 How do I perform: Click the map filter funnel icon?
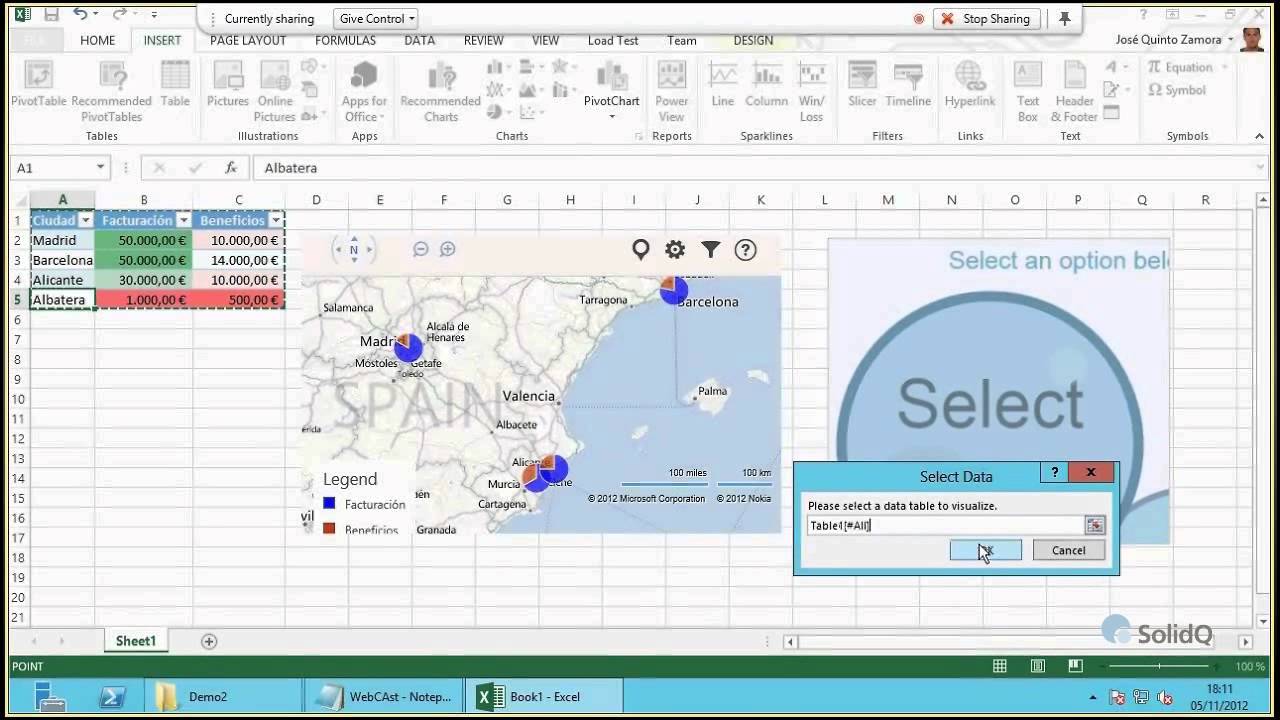click(710, 250)
